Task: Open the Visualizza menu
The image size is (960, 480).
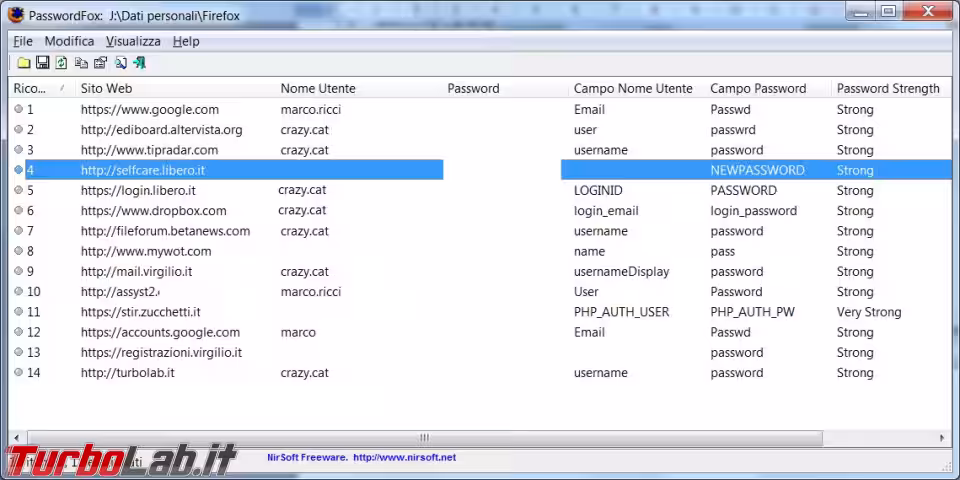Action: pyautogui.click(x=133, y=41)
